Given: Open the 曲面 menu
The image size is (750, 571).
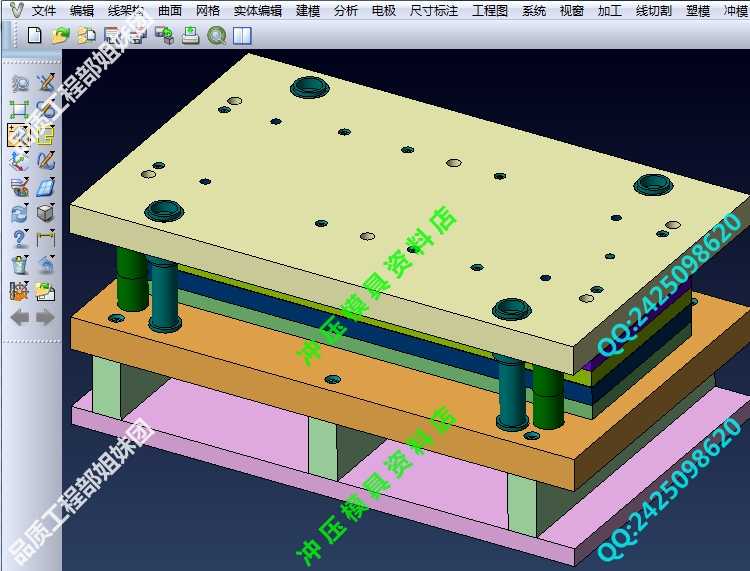Looking at the screenshot, I should 170,11.
